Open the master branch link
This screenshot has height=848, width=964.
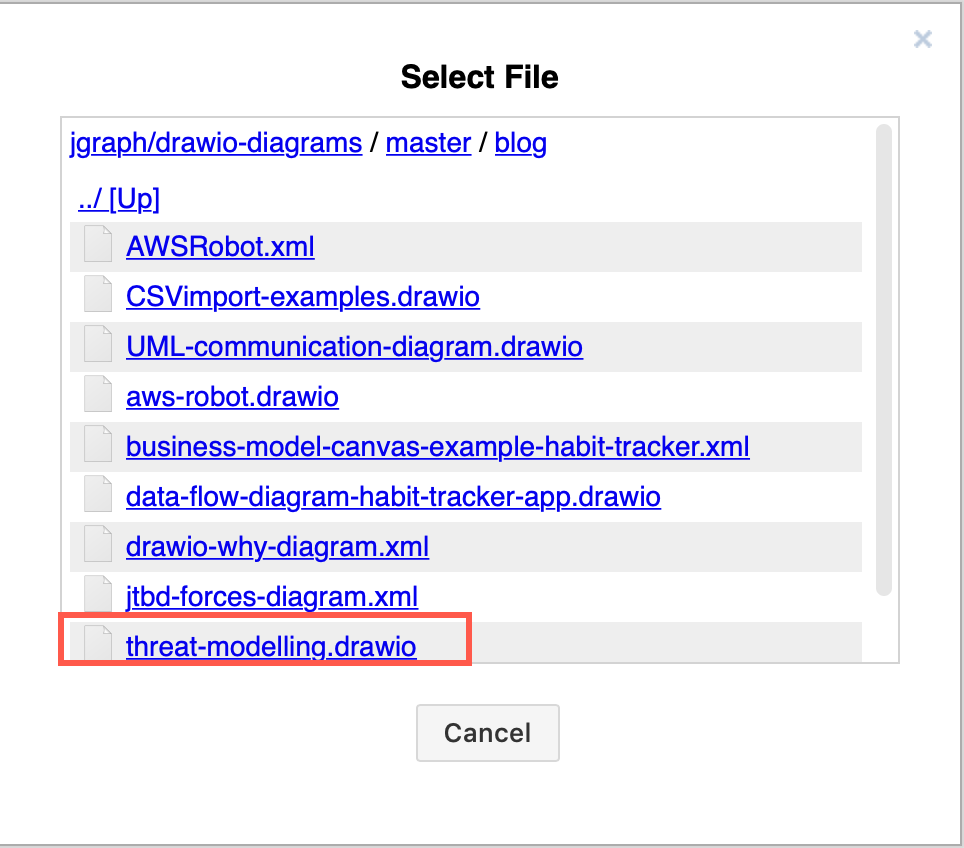[x=428, y=143]
